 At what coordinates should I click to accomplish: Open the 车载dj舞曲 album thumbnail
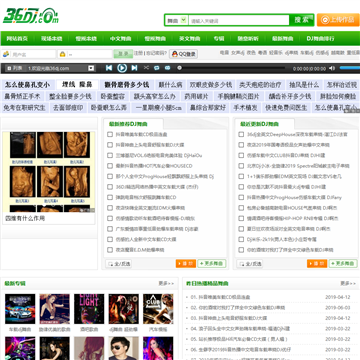pyautogui.click(x=20, y=309)
